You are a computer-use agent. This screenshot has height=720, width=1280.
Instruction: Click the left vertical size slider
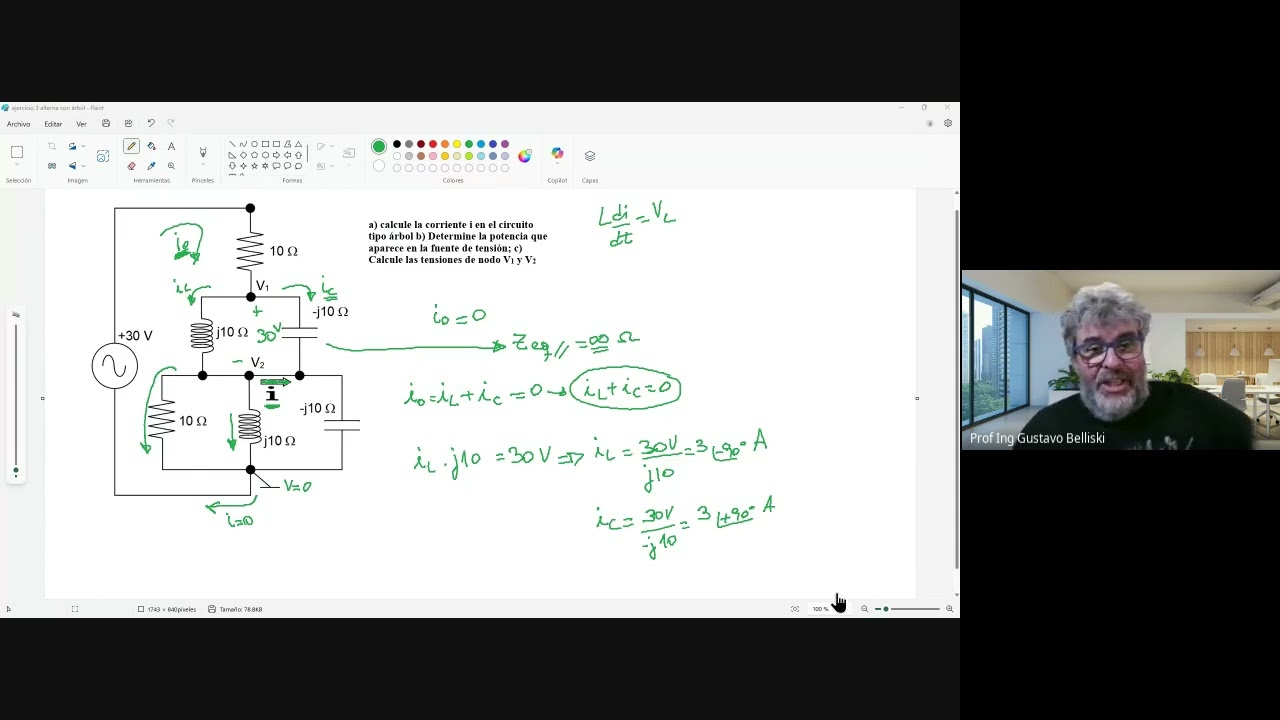tap(16, 397)
